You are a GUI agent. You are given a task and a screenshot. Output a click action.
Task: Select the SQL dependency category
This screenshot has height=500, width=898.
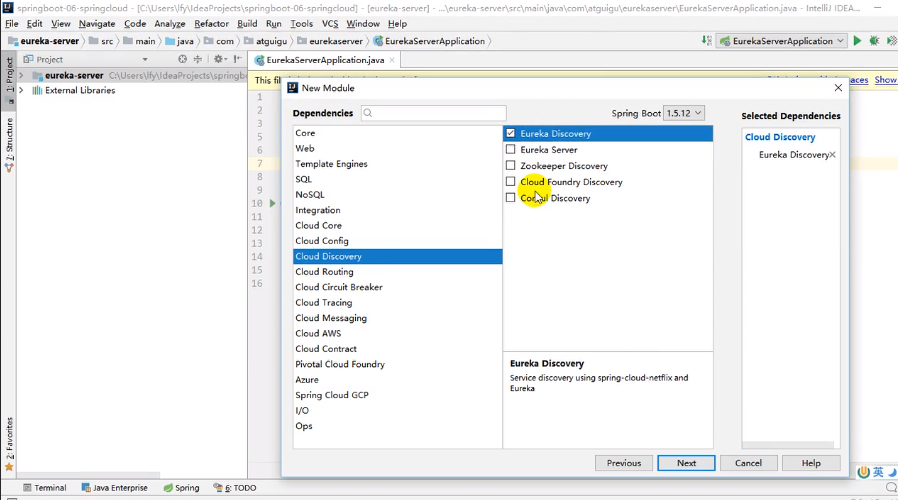click(397, 179)
